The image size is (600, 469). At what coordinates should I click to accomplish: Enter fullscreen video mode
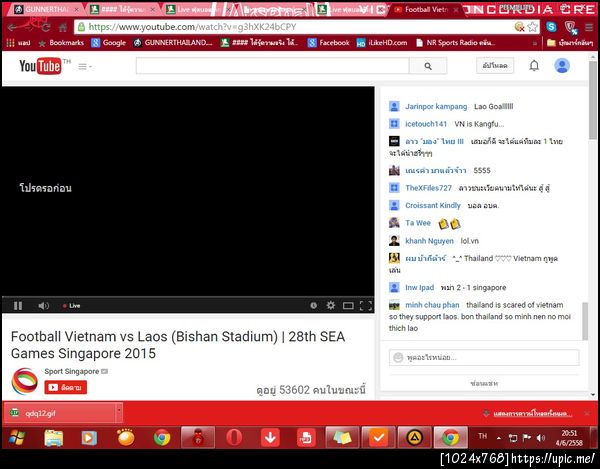click(365, 306)
